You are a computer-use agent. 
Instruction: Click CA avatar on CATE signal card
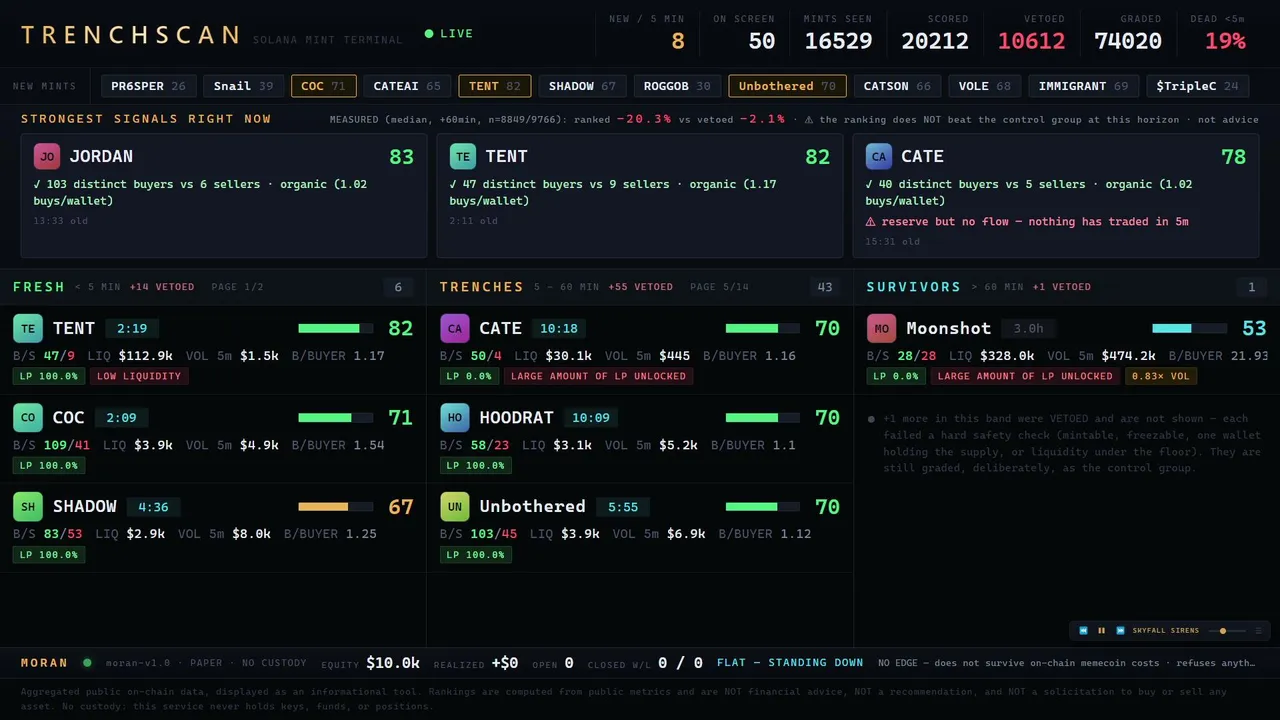click(x=878, y=156)
